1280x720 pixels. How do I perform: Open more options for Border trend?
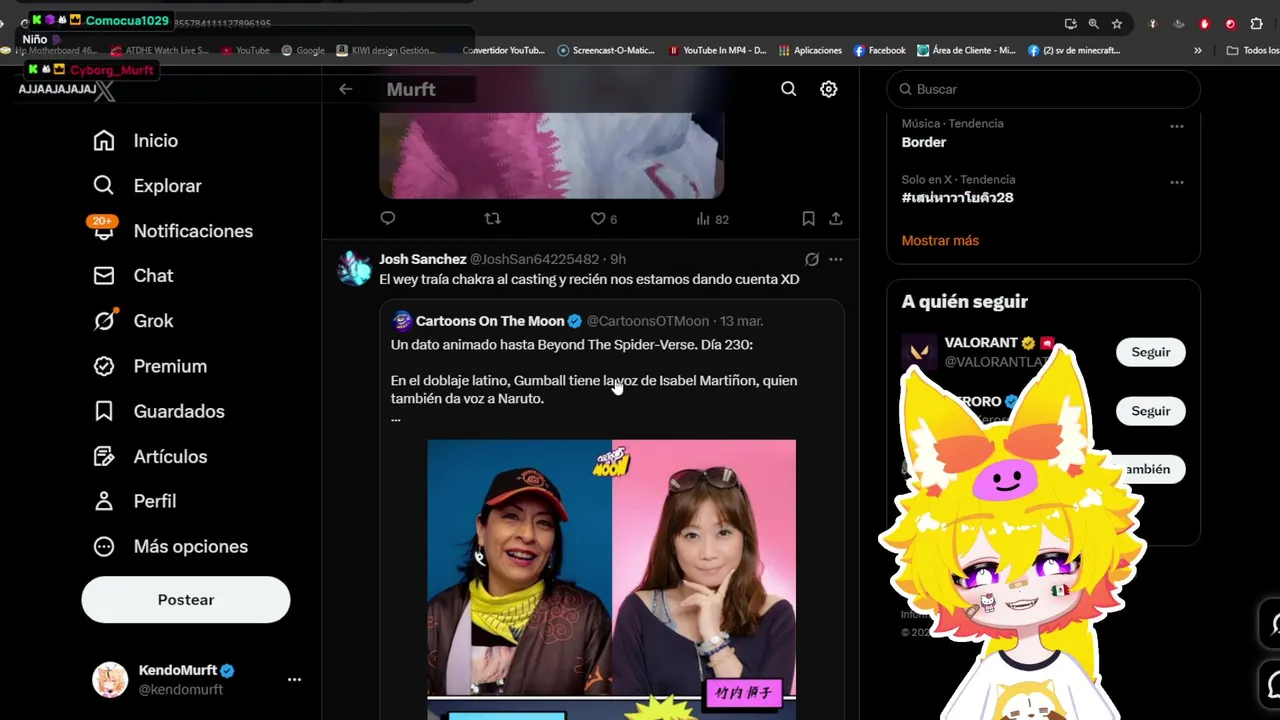[x=1177, y=126]
